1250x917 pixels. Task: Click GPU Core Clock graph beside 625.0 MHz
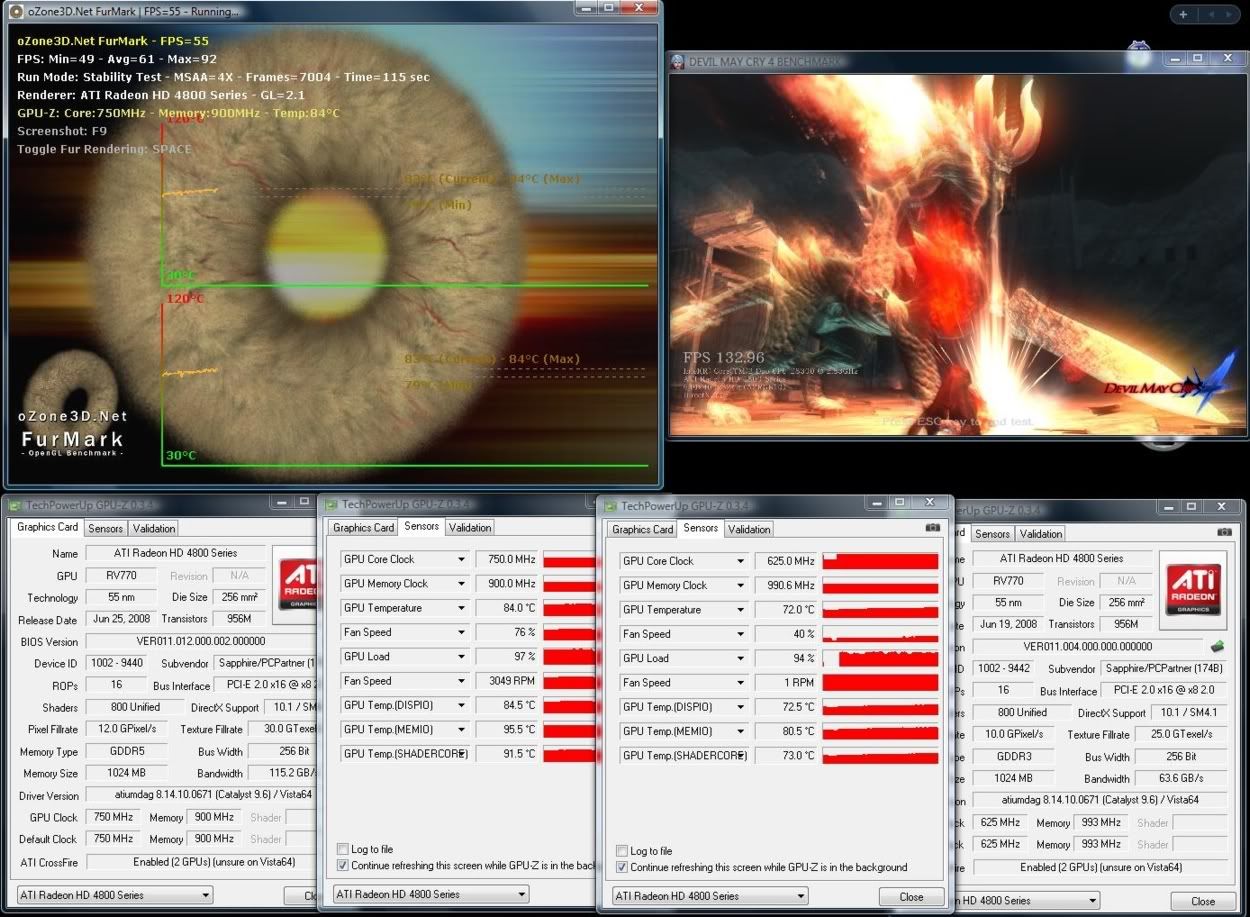(x=880, y=561)
